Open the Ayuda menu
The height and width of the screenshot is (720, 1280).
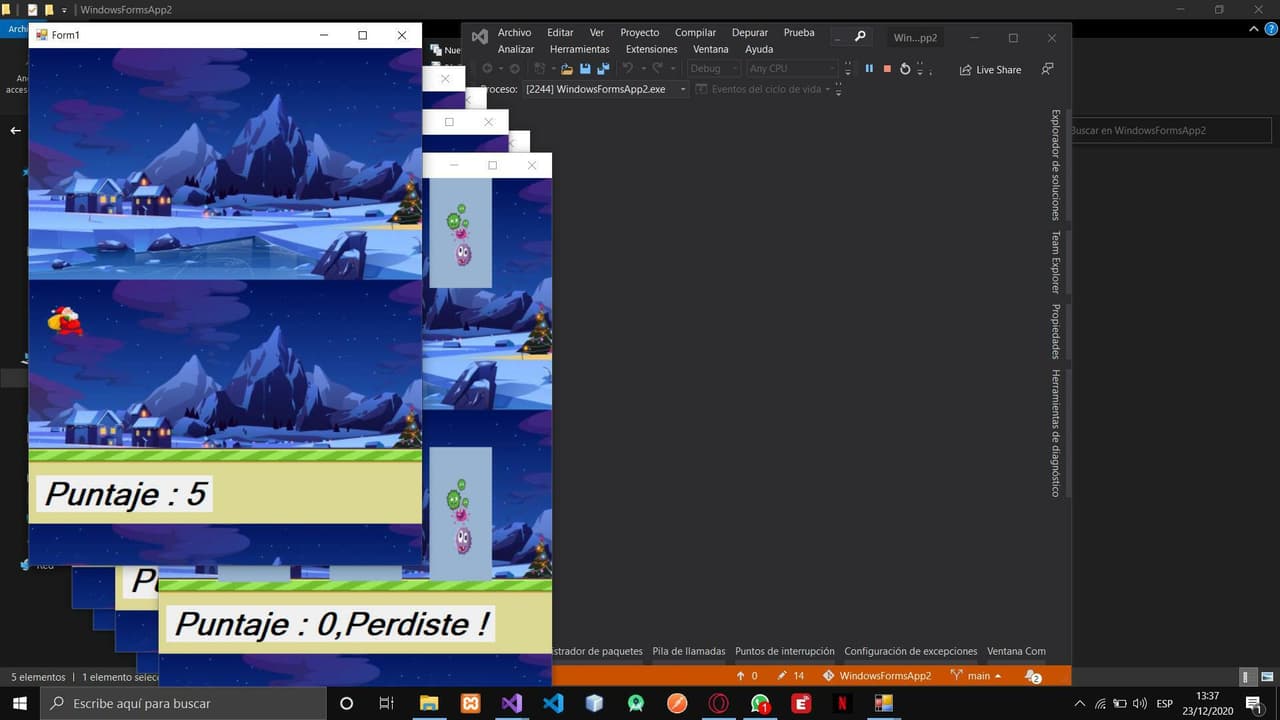(759, 49)
